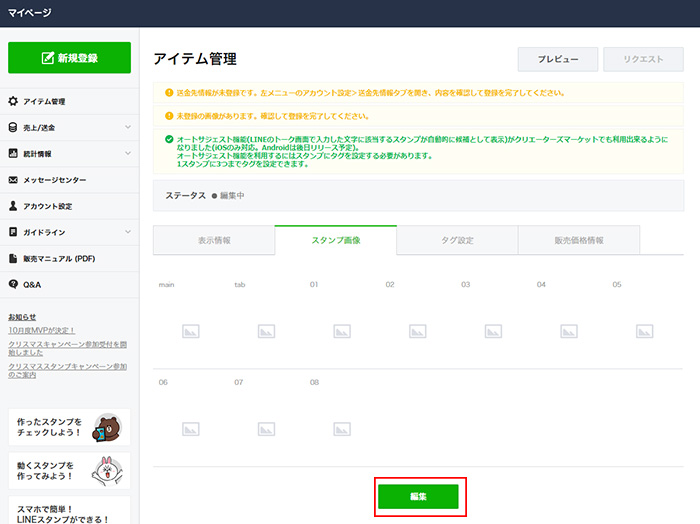This screenshot has height=524, width=700.
Task: Click the プレビュー button
Action: pyautogui.click(x=557, y=59)
